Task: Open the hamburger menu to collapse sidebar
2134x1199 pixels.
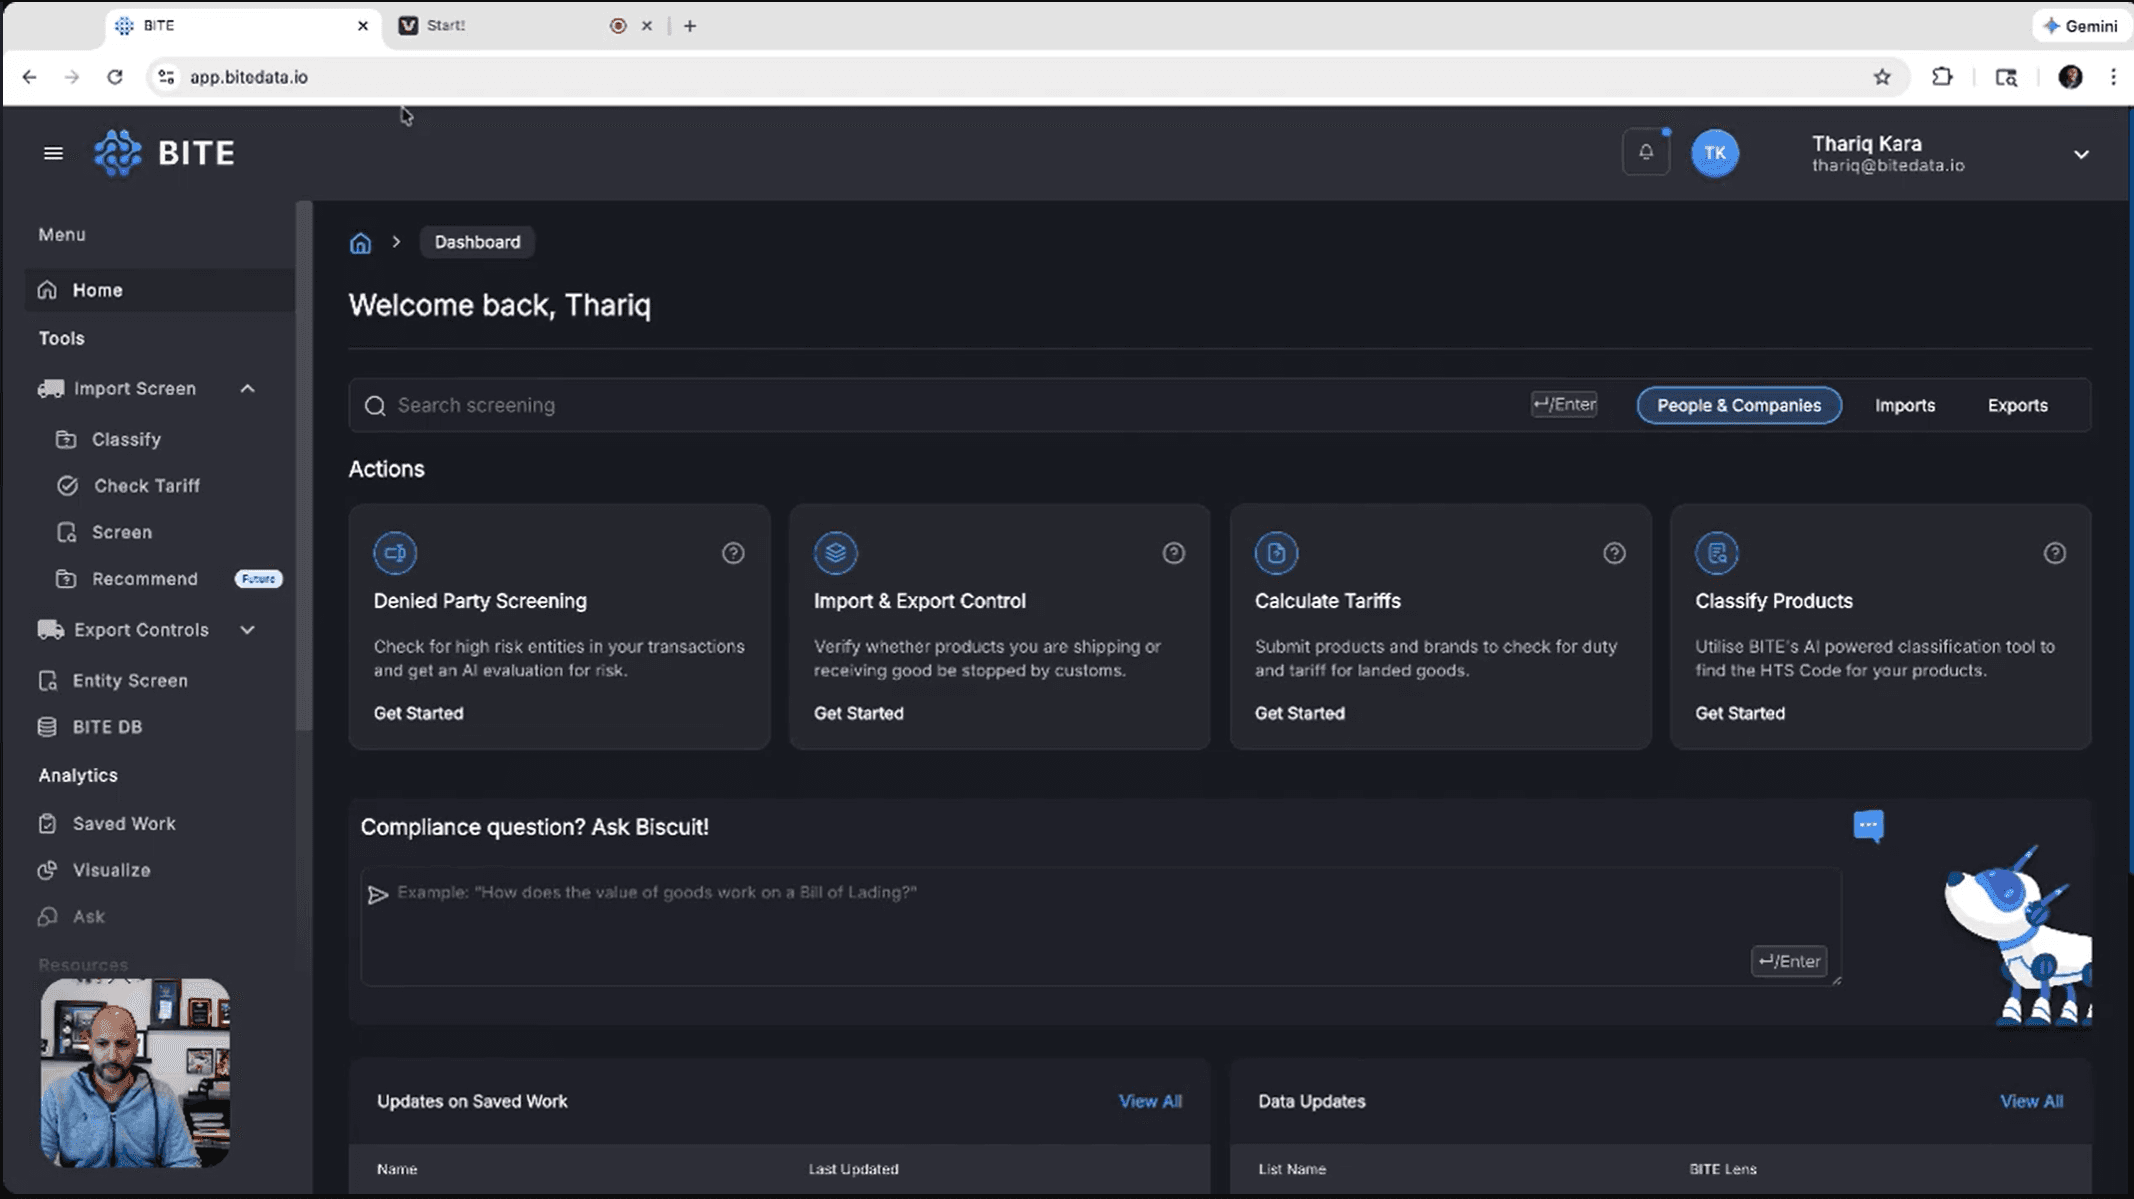Action: 53,152
